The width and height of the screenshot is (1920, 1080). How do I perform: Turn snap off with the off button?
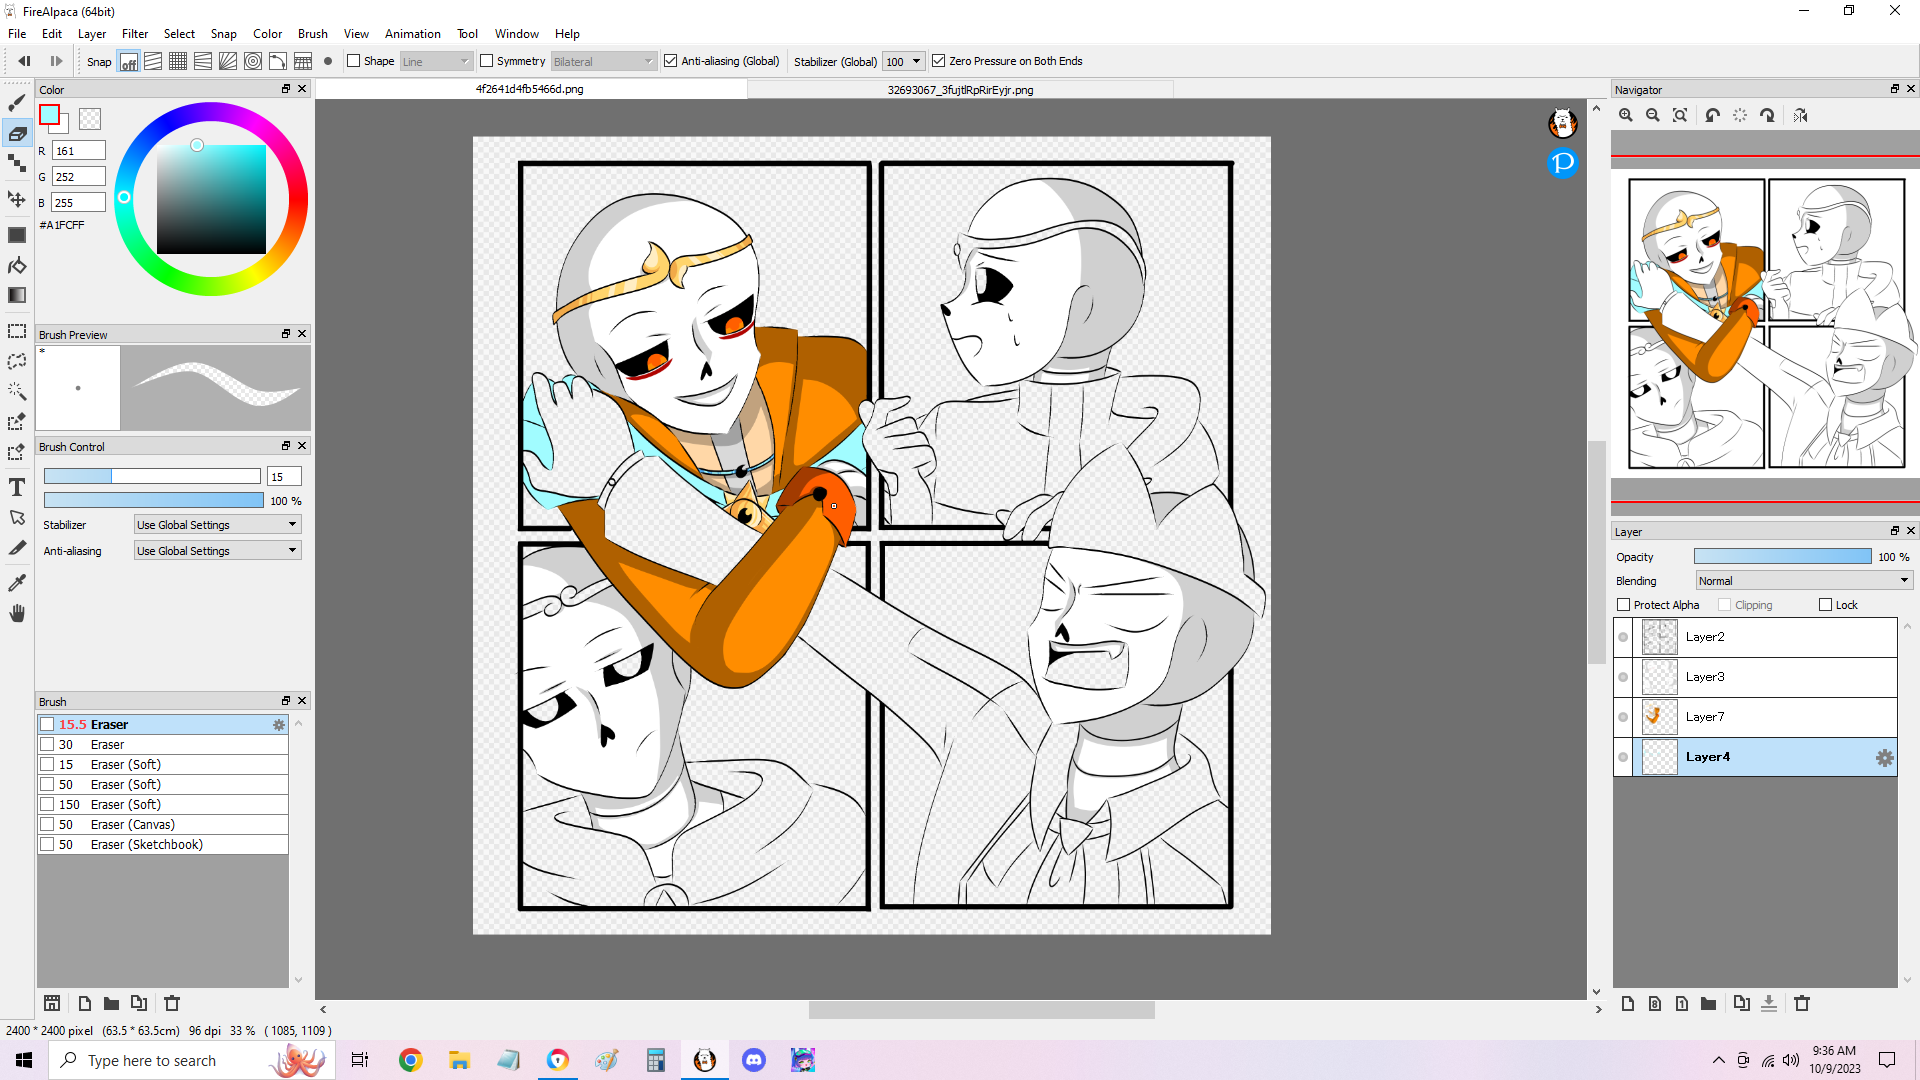(129, 62)
